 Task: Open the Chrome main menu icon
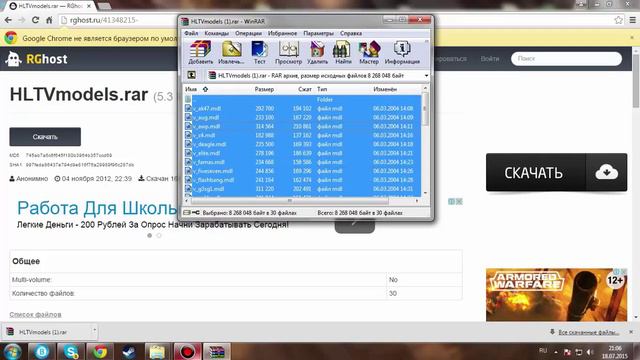click(633, 20)
